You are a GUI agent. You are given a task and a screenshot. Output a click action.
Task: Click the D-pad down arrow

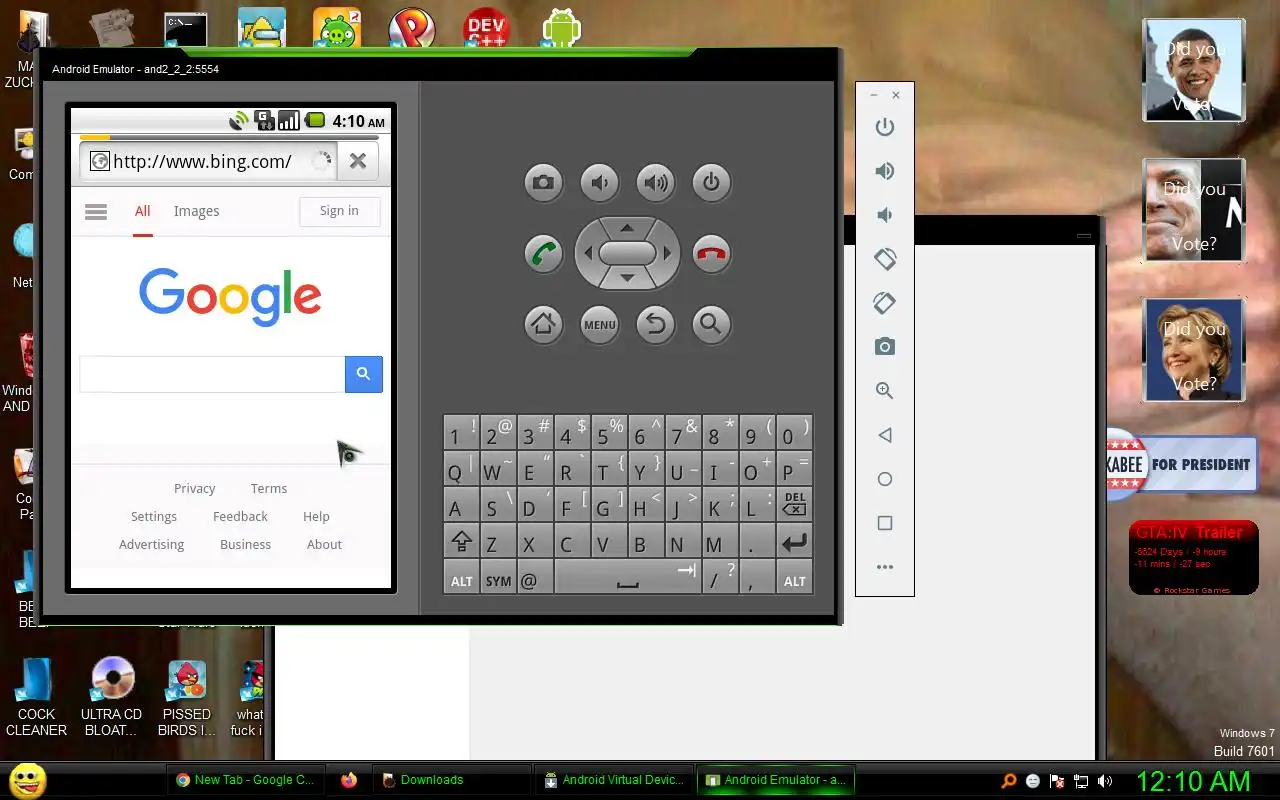click(x=627, y=279)
